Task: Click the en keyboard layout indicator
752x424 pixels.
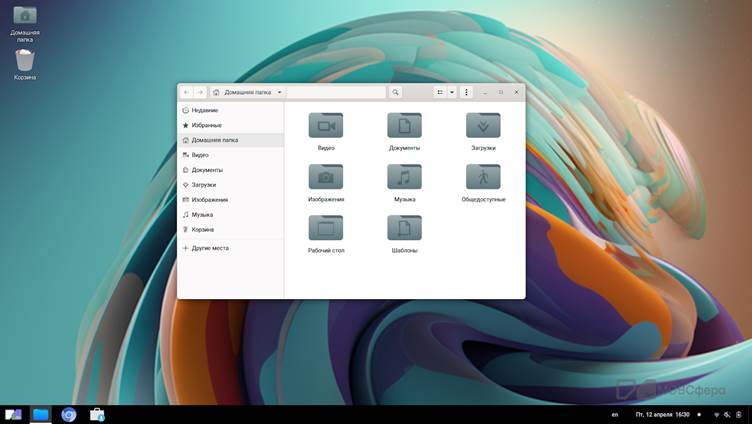Action: [x=614, y=414]
